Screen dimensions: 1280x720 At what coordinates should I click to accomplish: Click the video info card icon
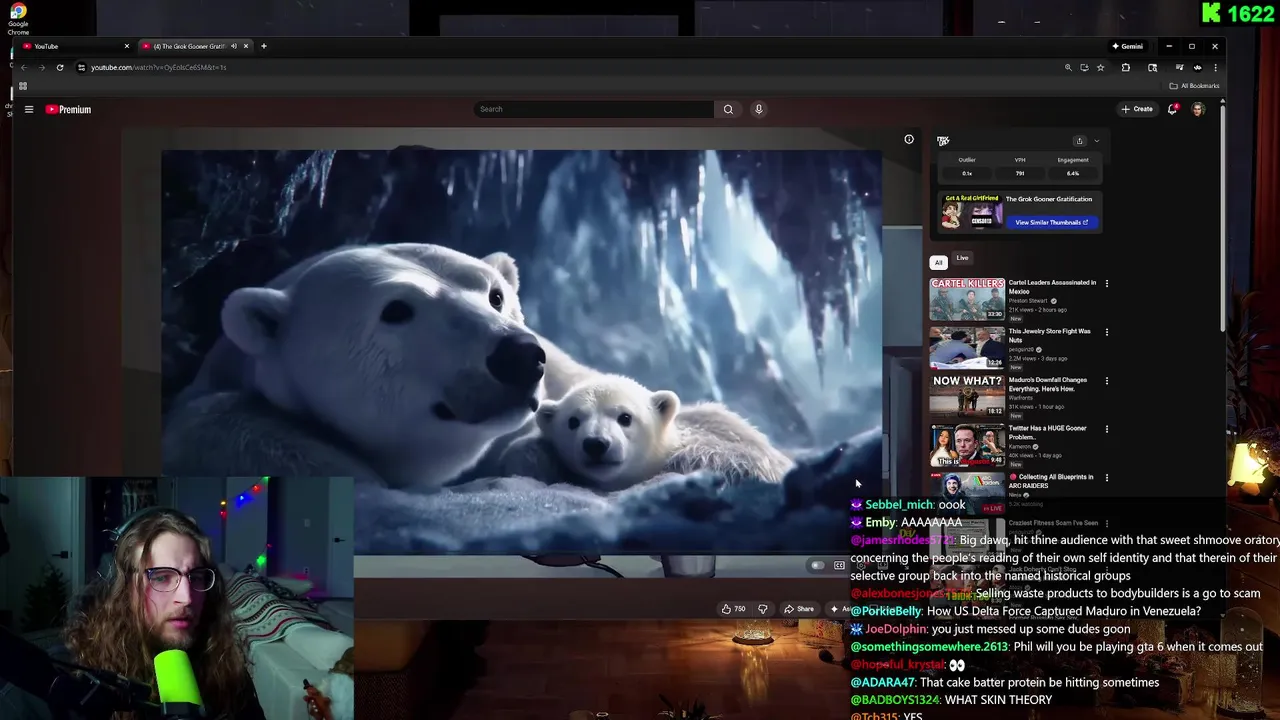(x=909, y=140)
